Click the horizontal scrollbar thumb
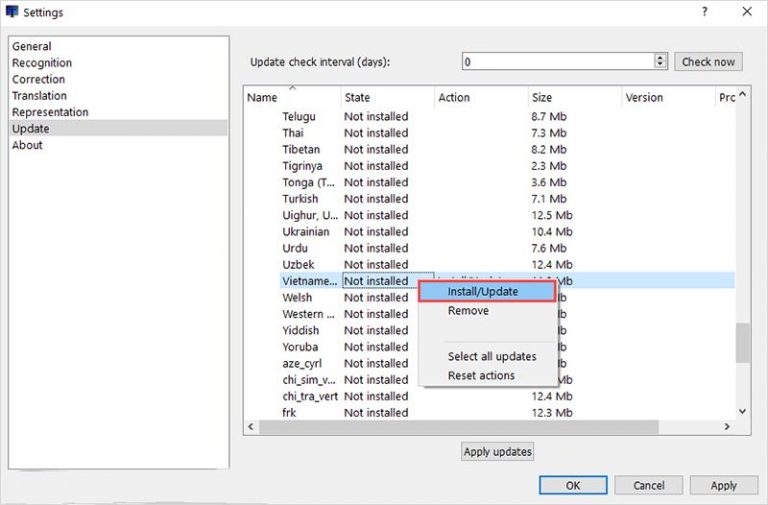This screenshot has width=768, height=505. coord(458,427)
